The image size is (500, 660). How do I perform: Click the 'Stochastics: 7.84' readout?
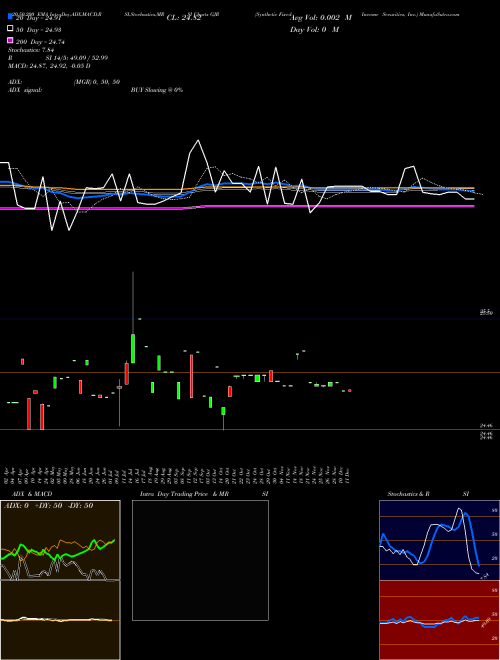pyautogui.click(x=31, y=50)
